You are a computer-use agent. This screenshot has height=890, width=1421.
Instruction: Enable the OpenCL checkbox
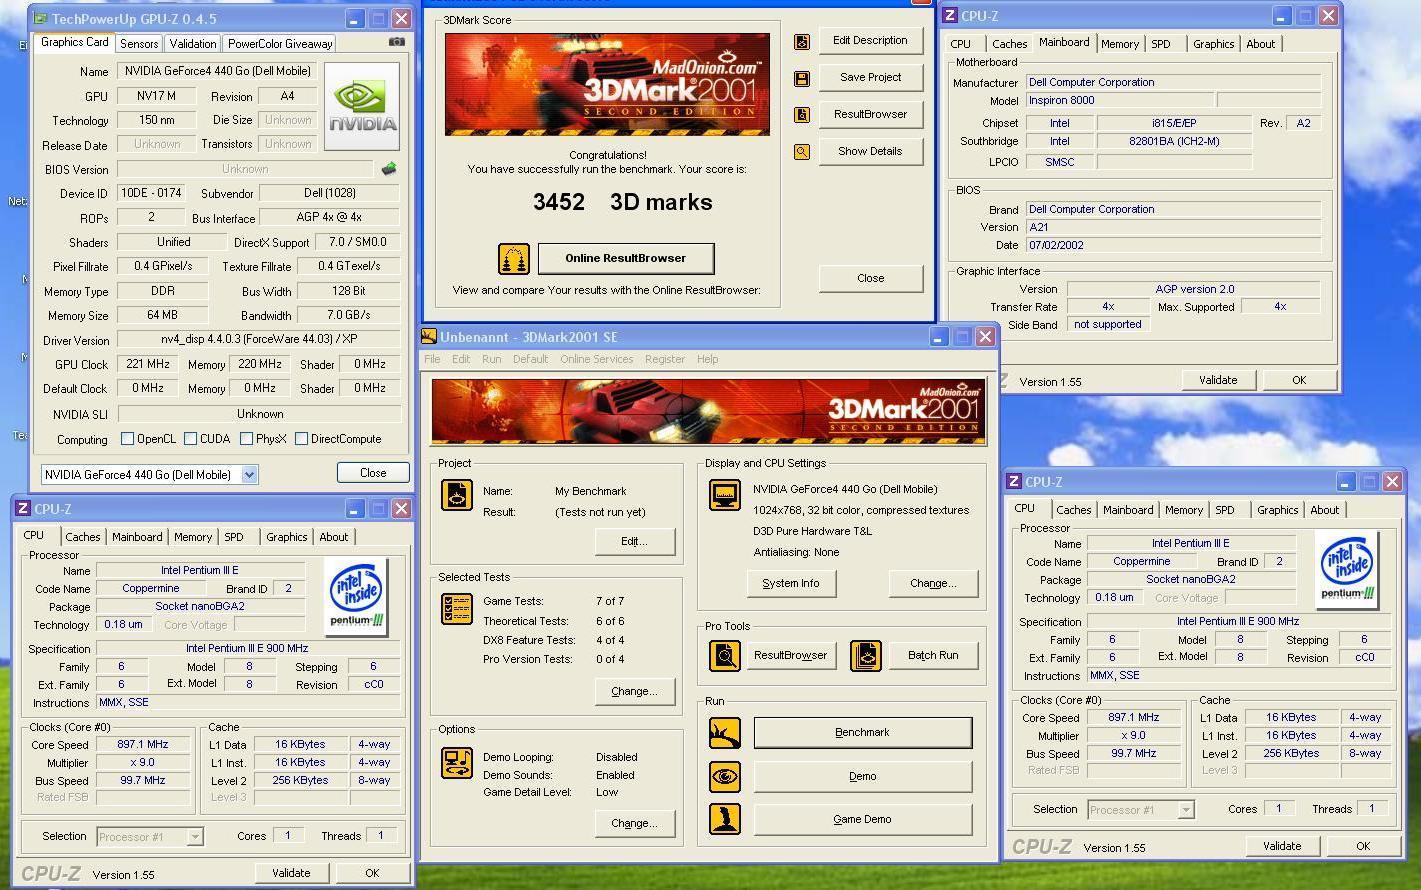pos(127,439)
